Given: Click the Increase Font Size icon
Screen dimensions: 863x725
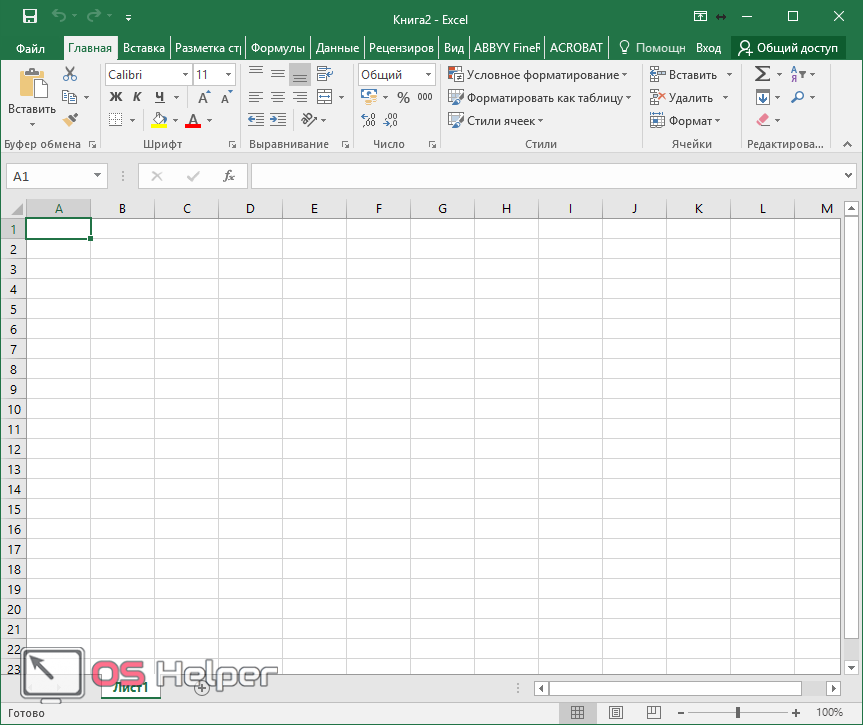Looking at the screenshot, I should click(204, 97).
